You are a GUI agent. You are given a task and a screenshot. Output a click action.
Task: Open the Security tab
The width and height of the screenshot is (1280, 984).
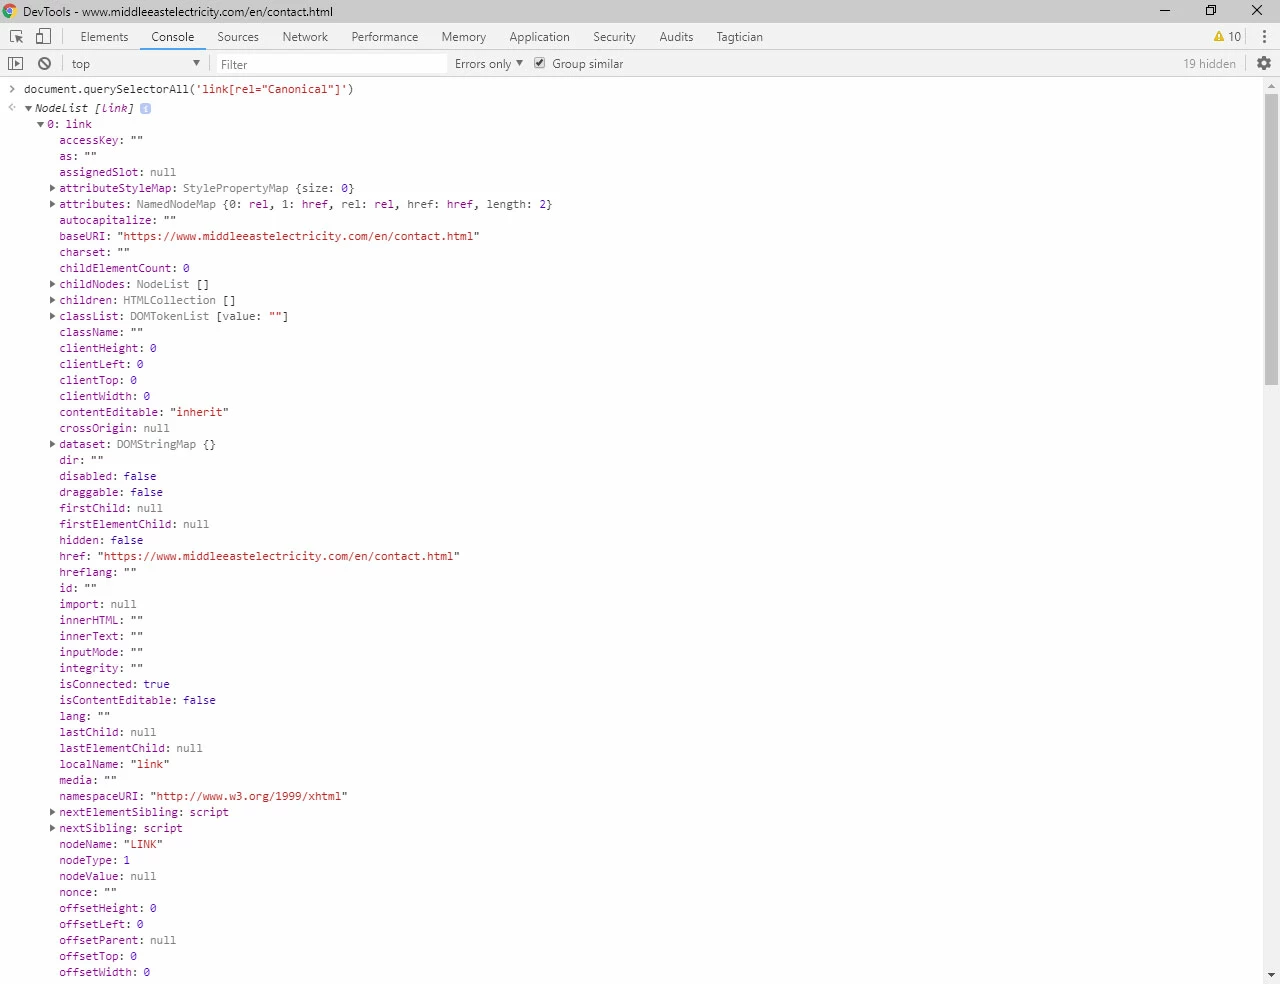pos(614,37)
